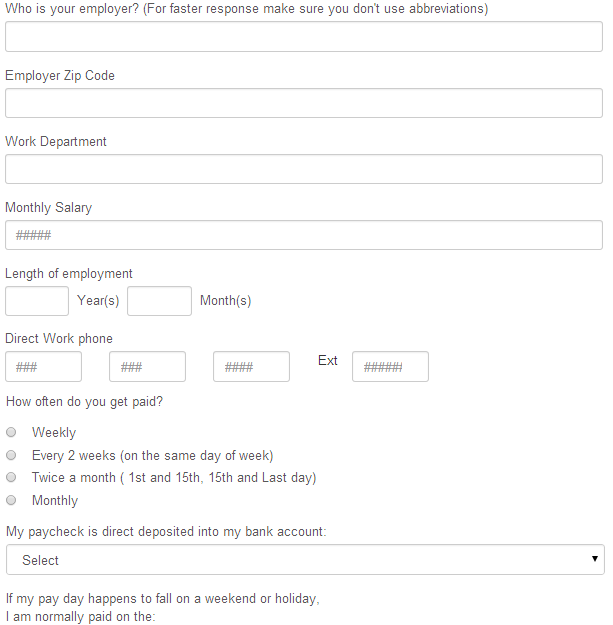The height and width of the screenshot is (625, 613).
Task: Focus the first work phone area code box
Action: [43, 367]
